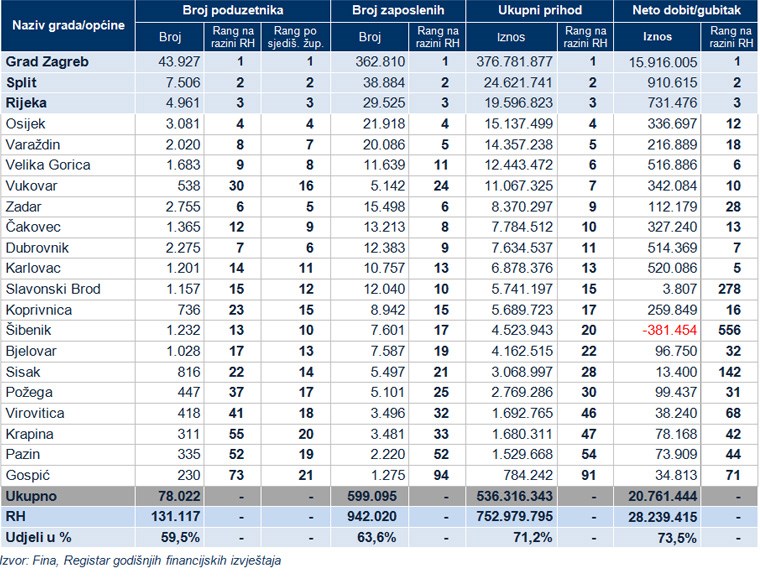This screenshot has width=760, height=582.
Task: Click Vukovar's revenue 11.067.325
Action: point(519,186)
